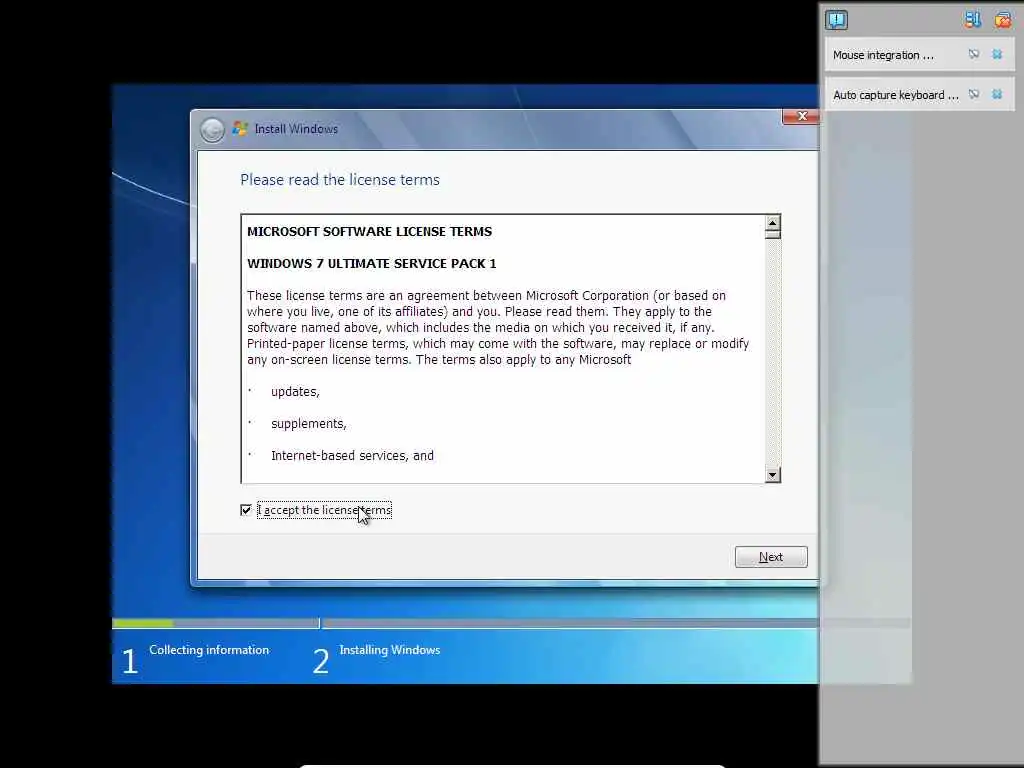Click the 'updates,' bullet text
The width and height of the screenshot is (1024, 768).
click(x=295, y=392)
